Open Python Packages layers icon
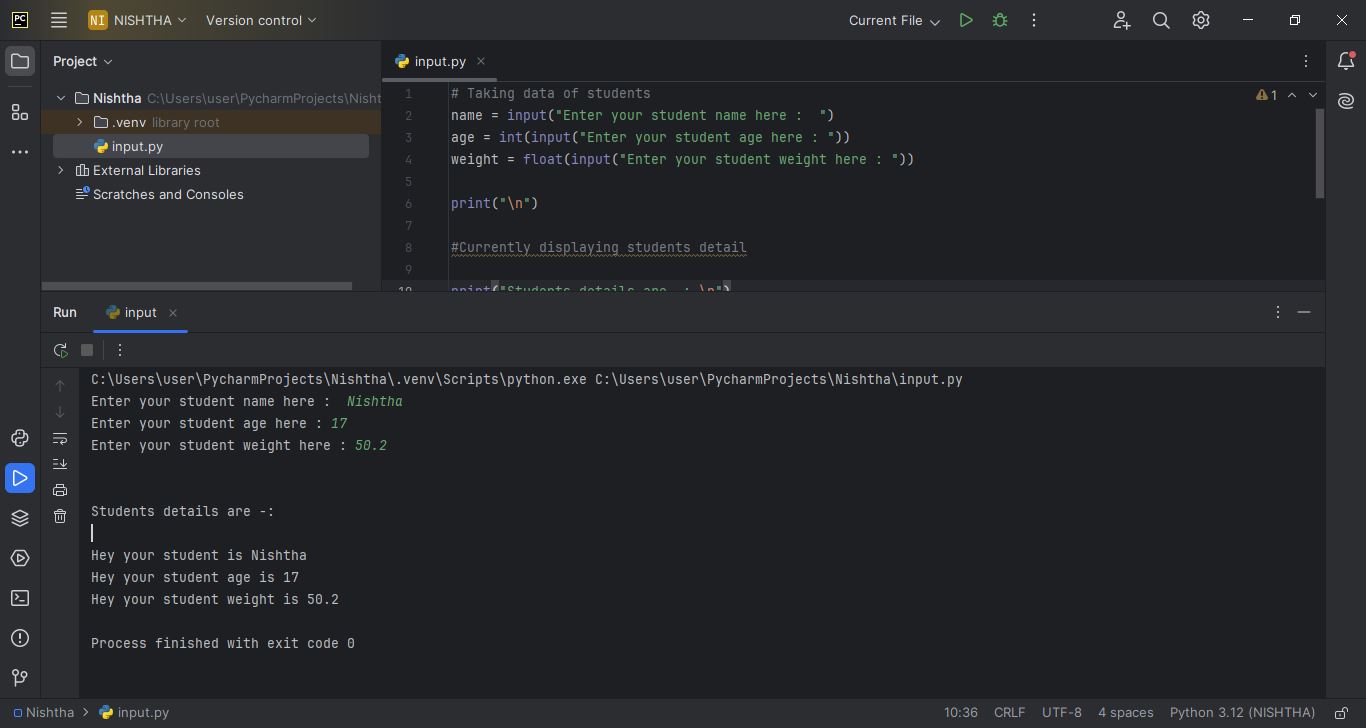1366x728 pixels. (x=20, y=518)
